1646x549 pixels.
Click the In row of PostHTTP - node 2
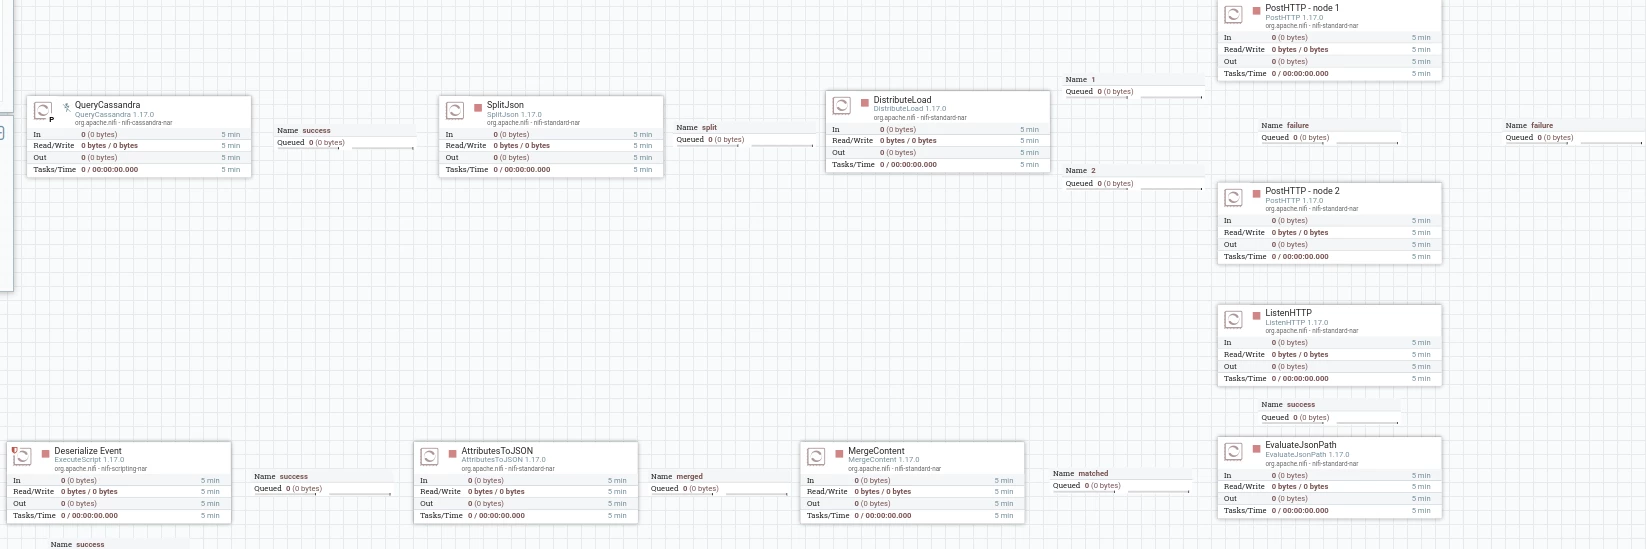[x=1329, y=221]
